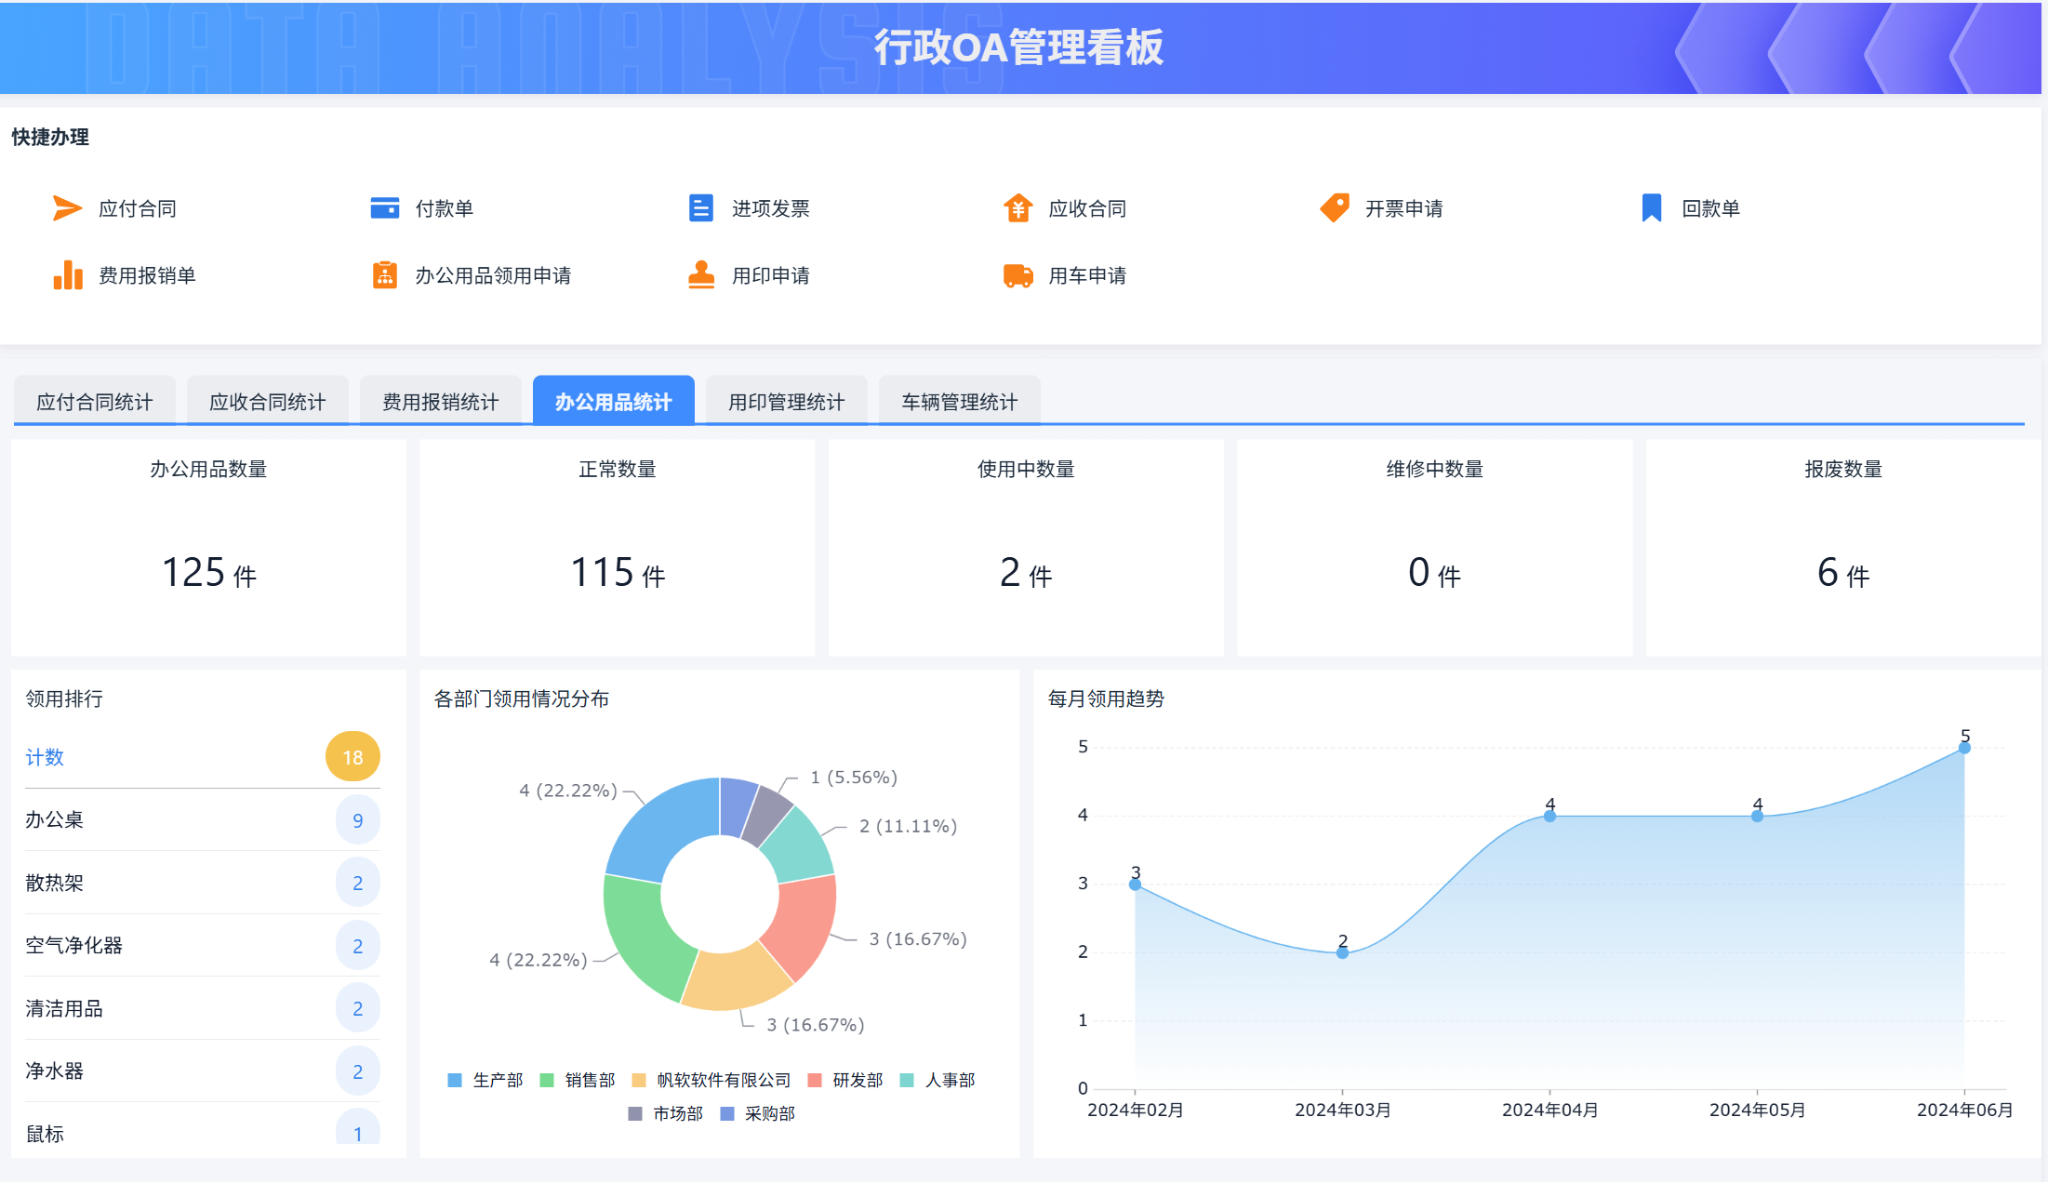2048x1182 pixels.
Task: Click the 回款单 bookmark icon
Action: [1651, 208]
